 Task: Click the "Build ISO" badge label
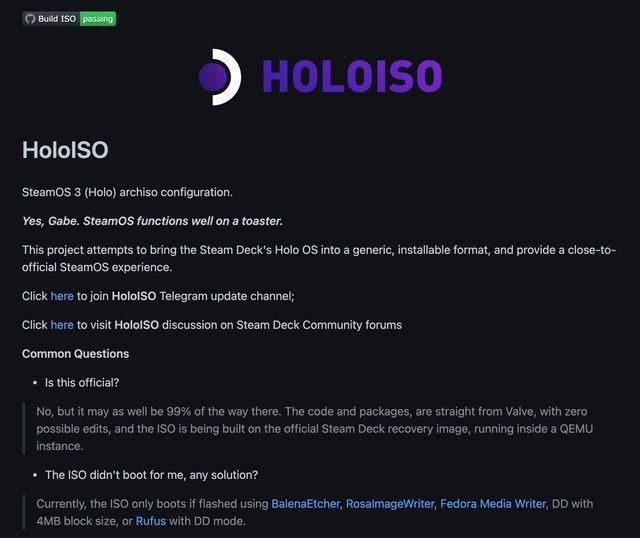pyautogui.click(x=57, y=19)
